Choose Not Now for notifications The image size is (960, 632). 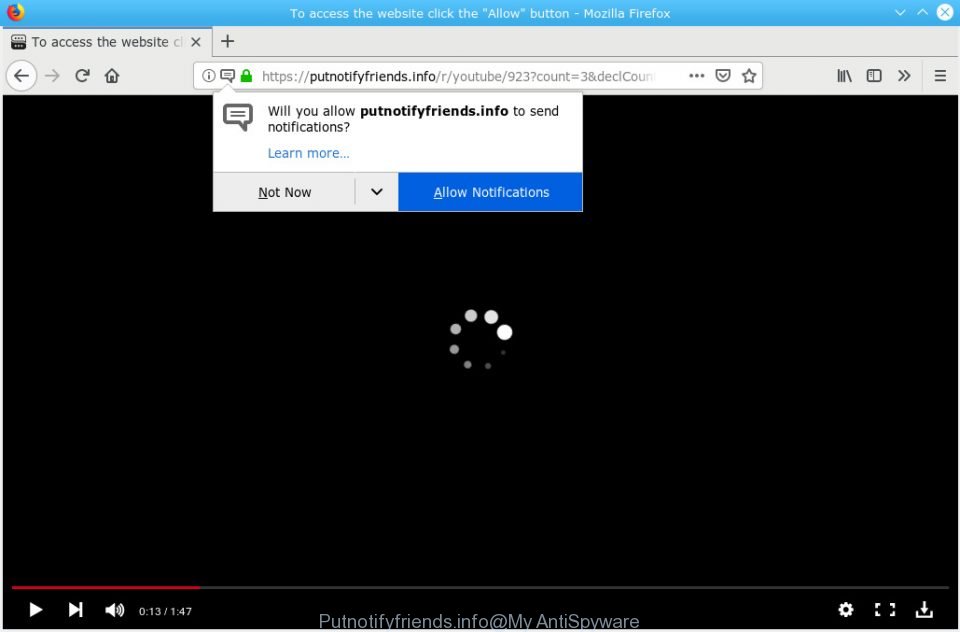[x=285, y=192]
